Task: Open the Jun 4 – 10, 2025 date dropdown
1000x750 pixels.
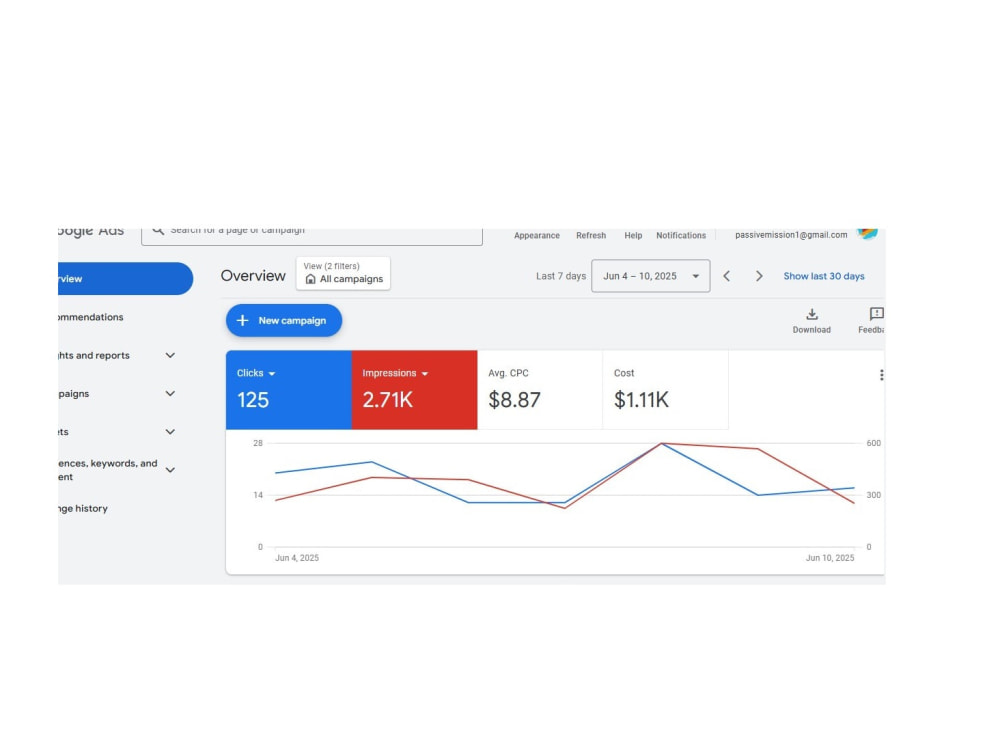Action: pyautogui.click(x=651, y=276)
